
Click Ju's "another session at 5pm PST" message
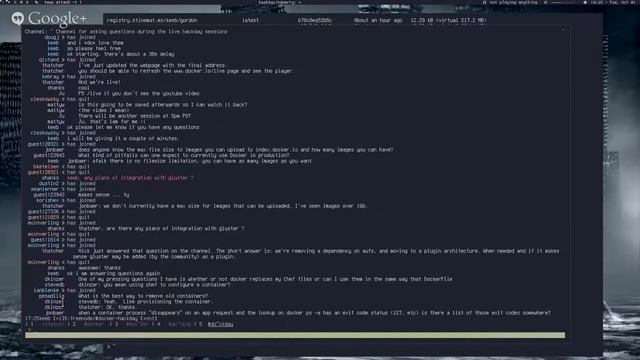(134, 116)
